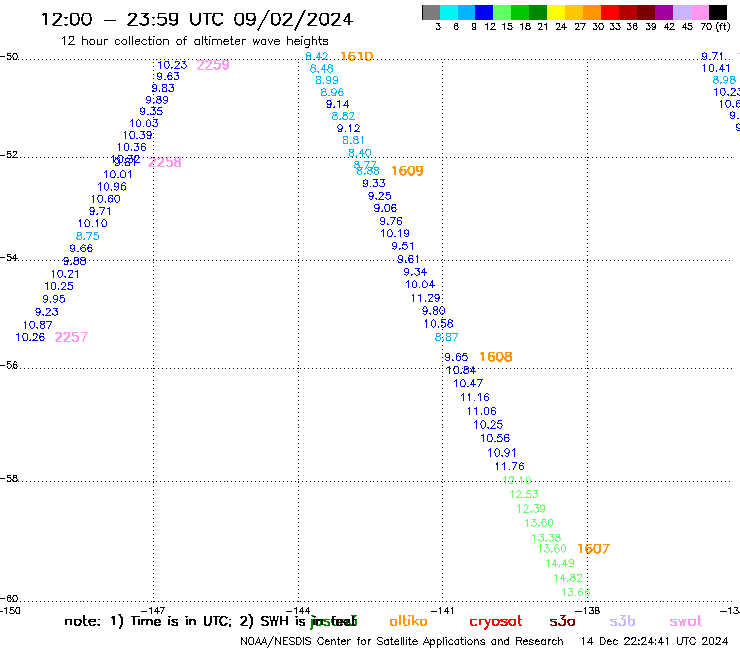Click the chart title showing the 12:00 – 23:59 UTC date range
This screenshot has height=650, width=740.
point(197,19)
